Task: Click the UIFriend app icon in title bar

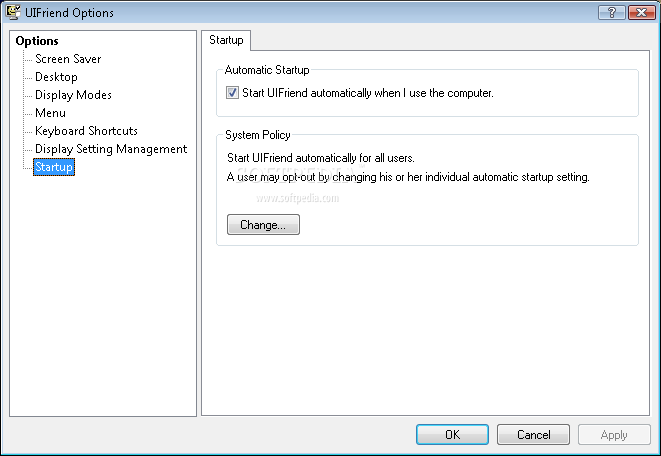Action: pyautogui.click(x=13, y=12)
